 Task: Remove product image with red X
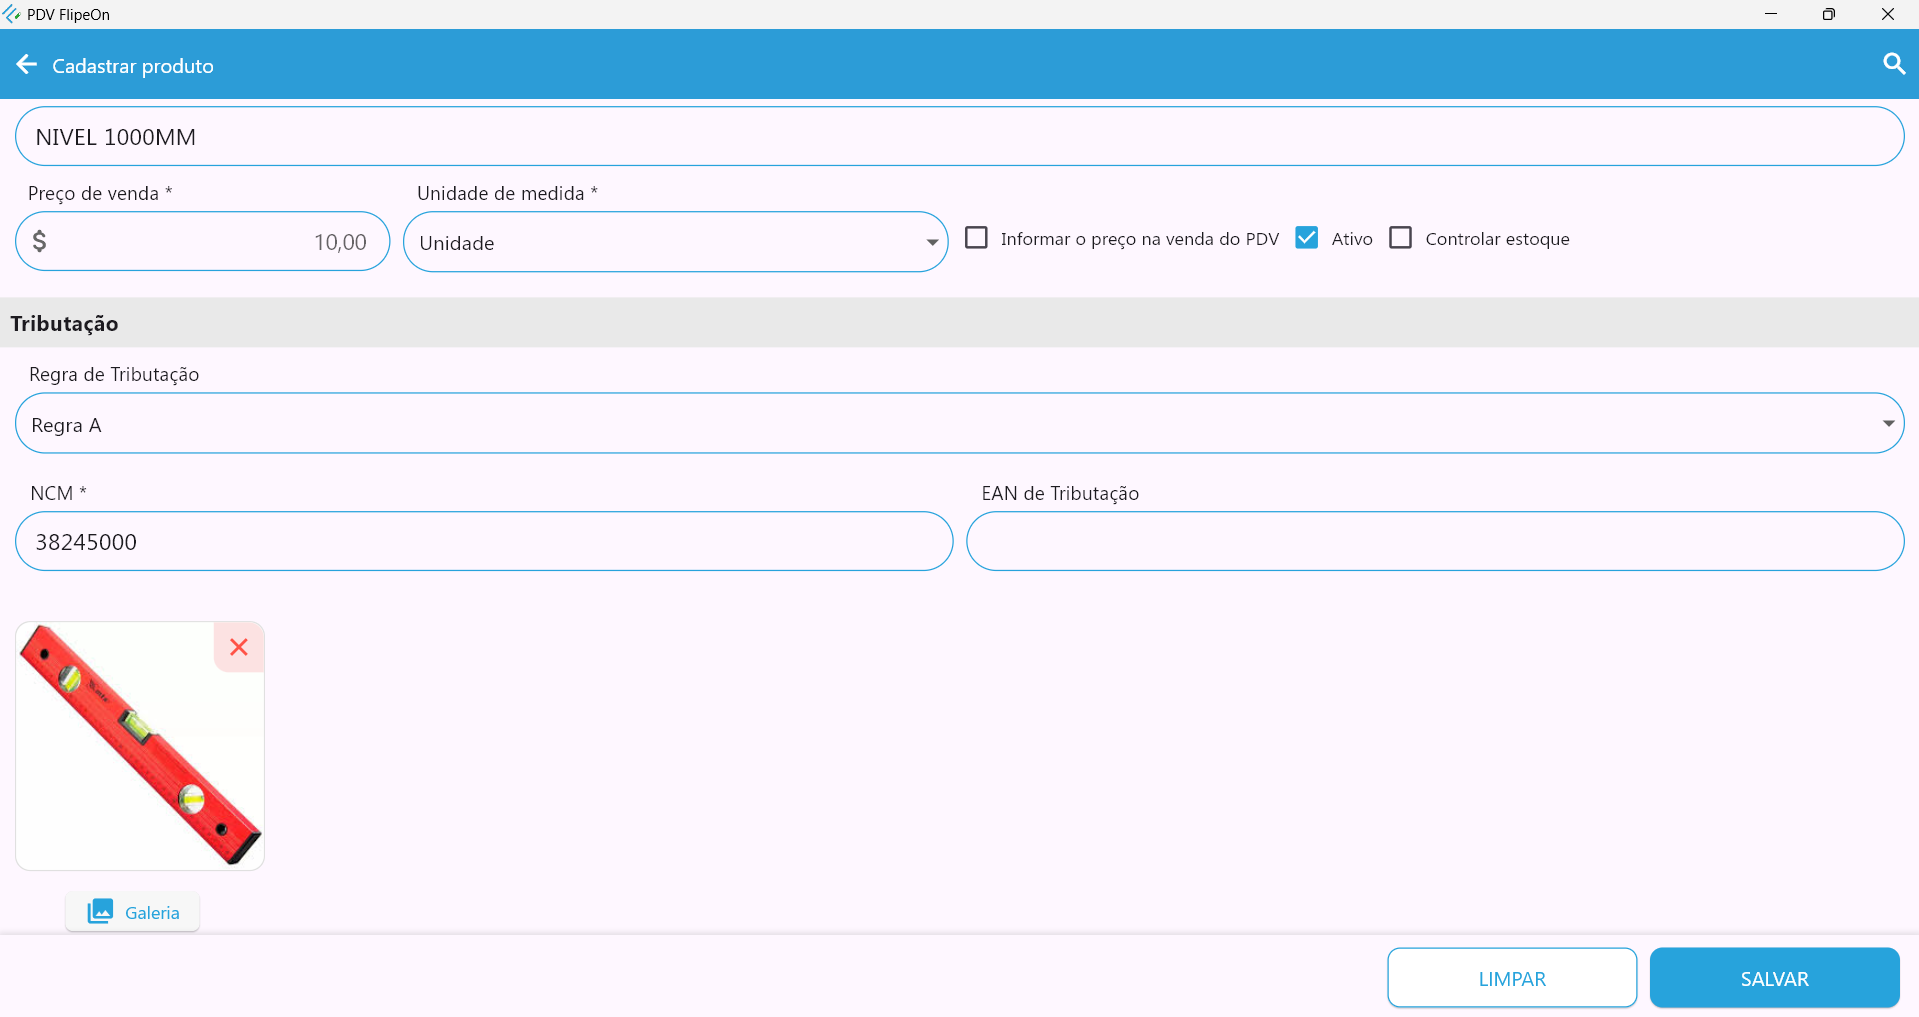pyautogui.click(x=239, y=647)
